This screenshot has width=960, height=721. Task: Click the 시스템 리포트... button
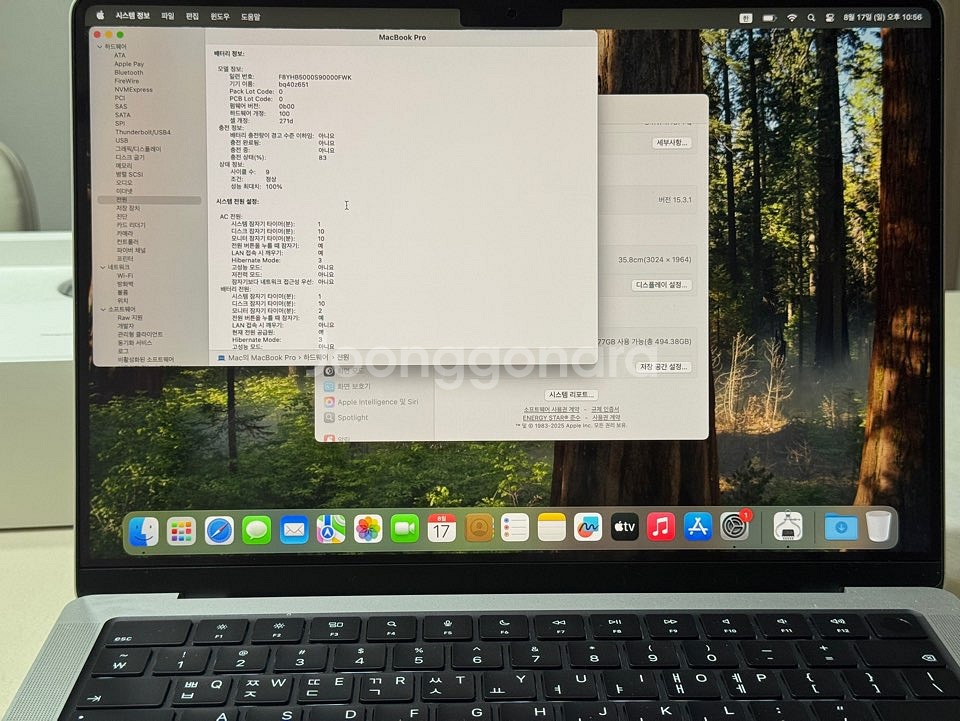click(x=571, y=395)
